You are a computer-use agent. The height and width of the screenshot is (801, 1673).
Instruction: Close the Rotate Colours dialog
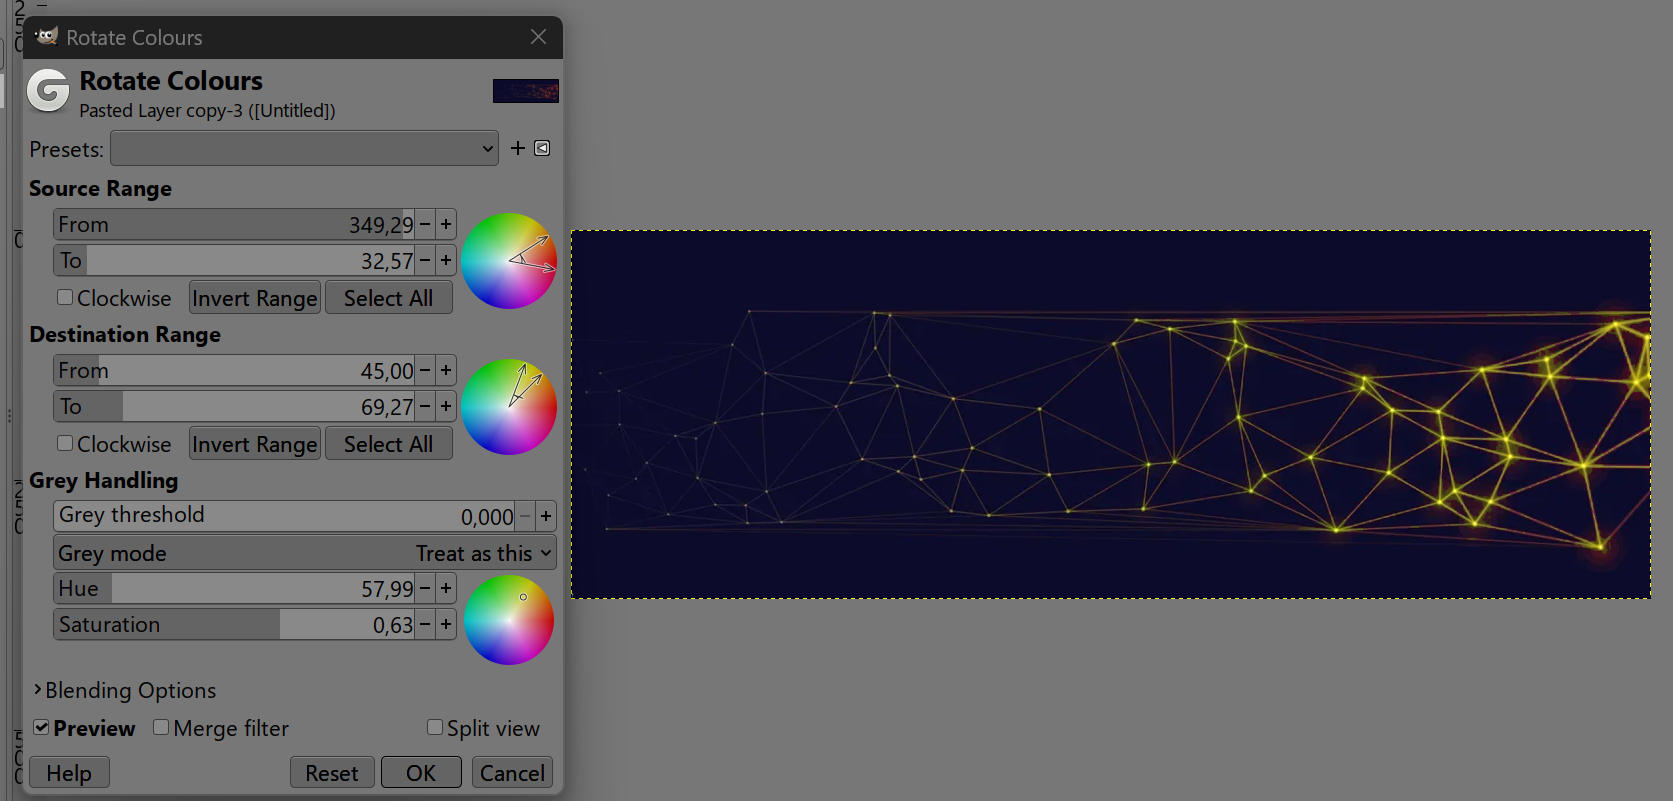[x=538, y=37]
